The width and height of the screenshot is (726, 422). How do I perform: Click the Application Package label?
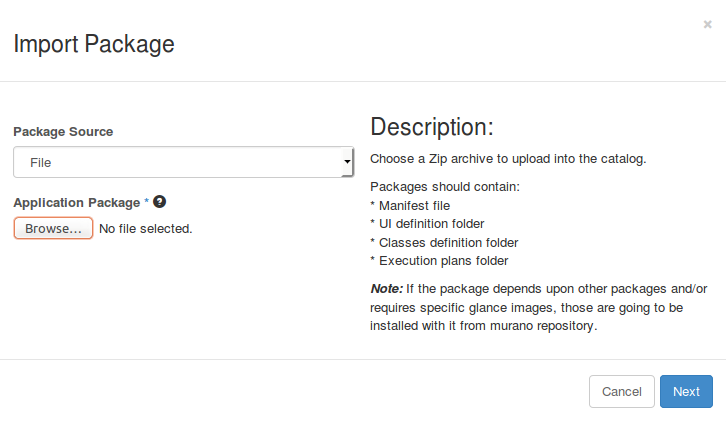pos(77,203)
